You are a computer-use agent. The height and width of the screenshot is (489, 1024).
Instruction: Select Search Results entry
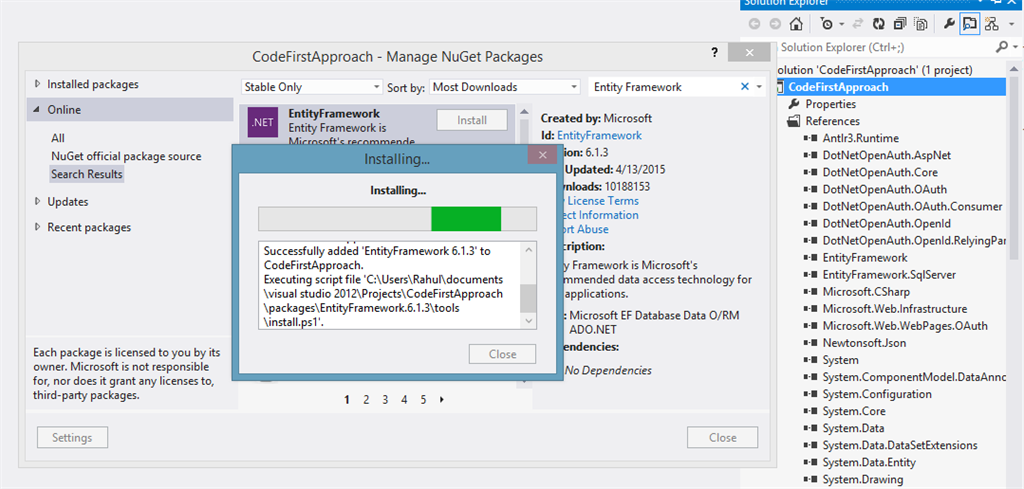coord(87,174)
